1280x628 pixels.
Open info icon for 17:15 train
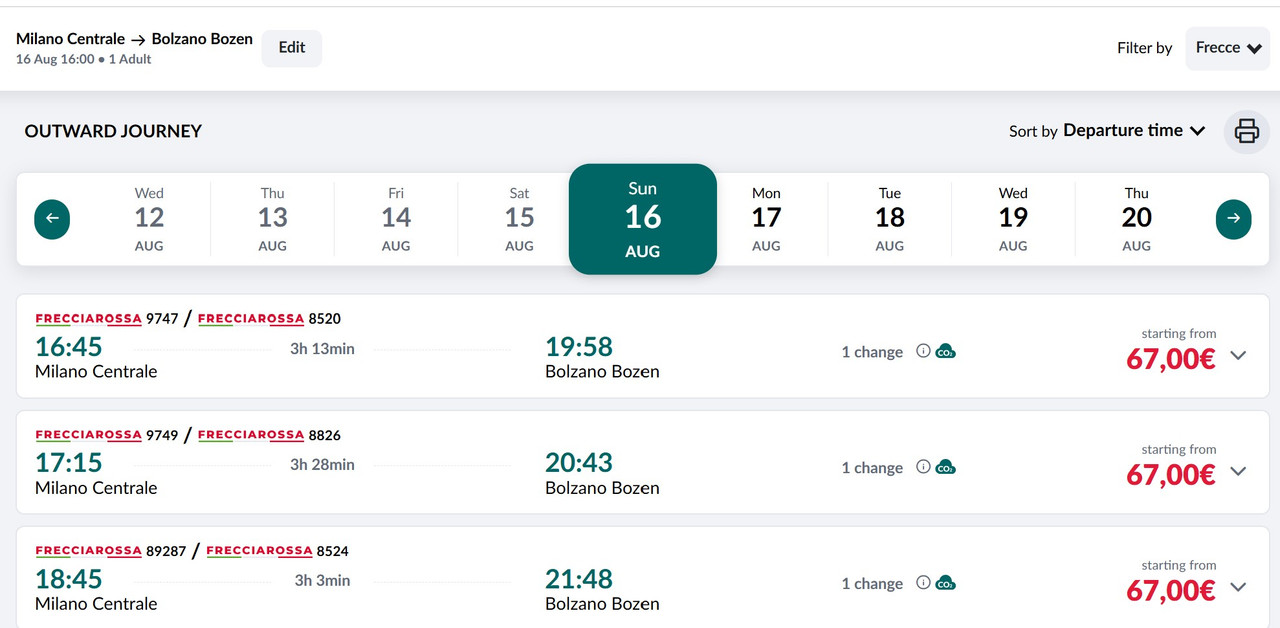[923, 467]
